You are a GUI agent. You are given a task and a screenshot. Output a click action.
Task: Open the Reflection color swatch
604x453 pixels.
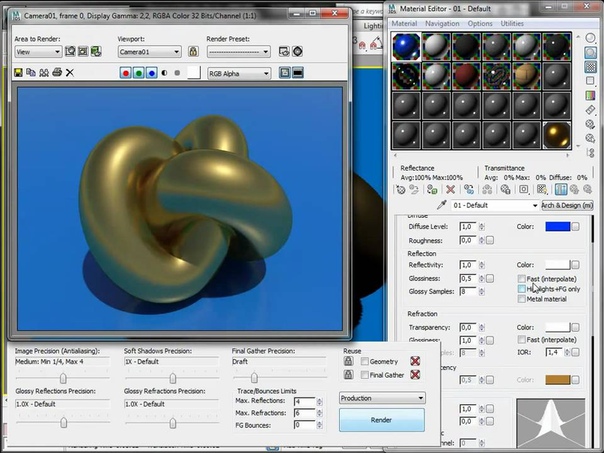point(557,265)
